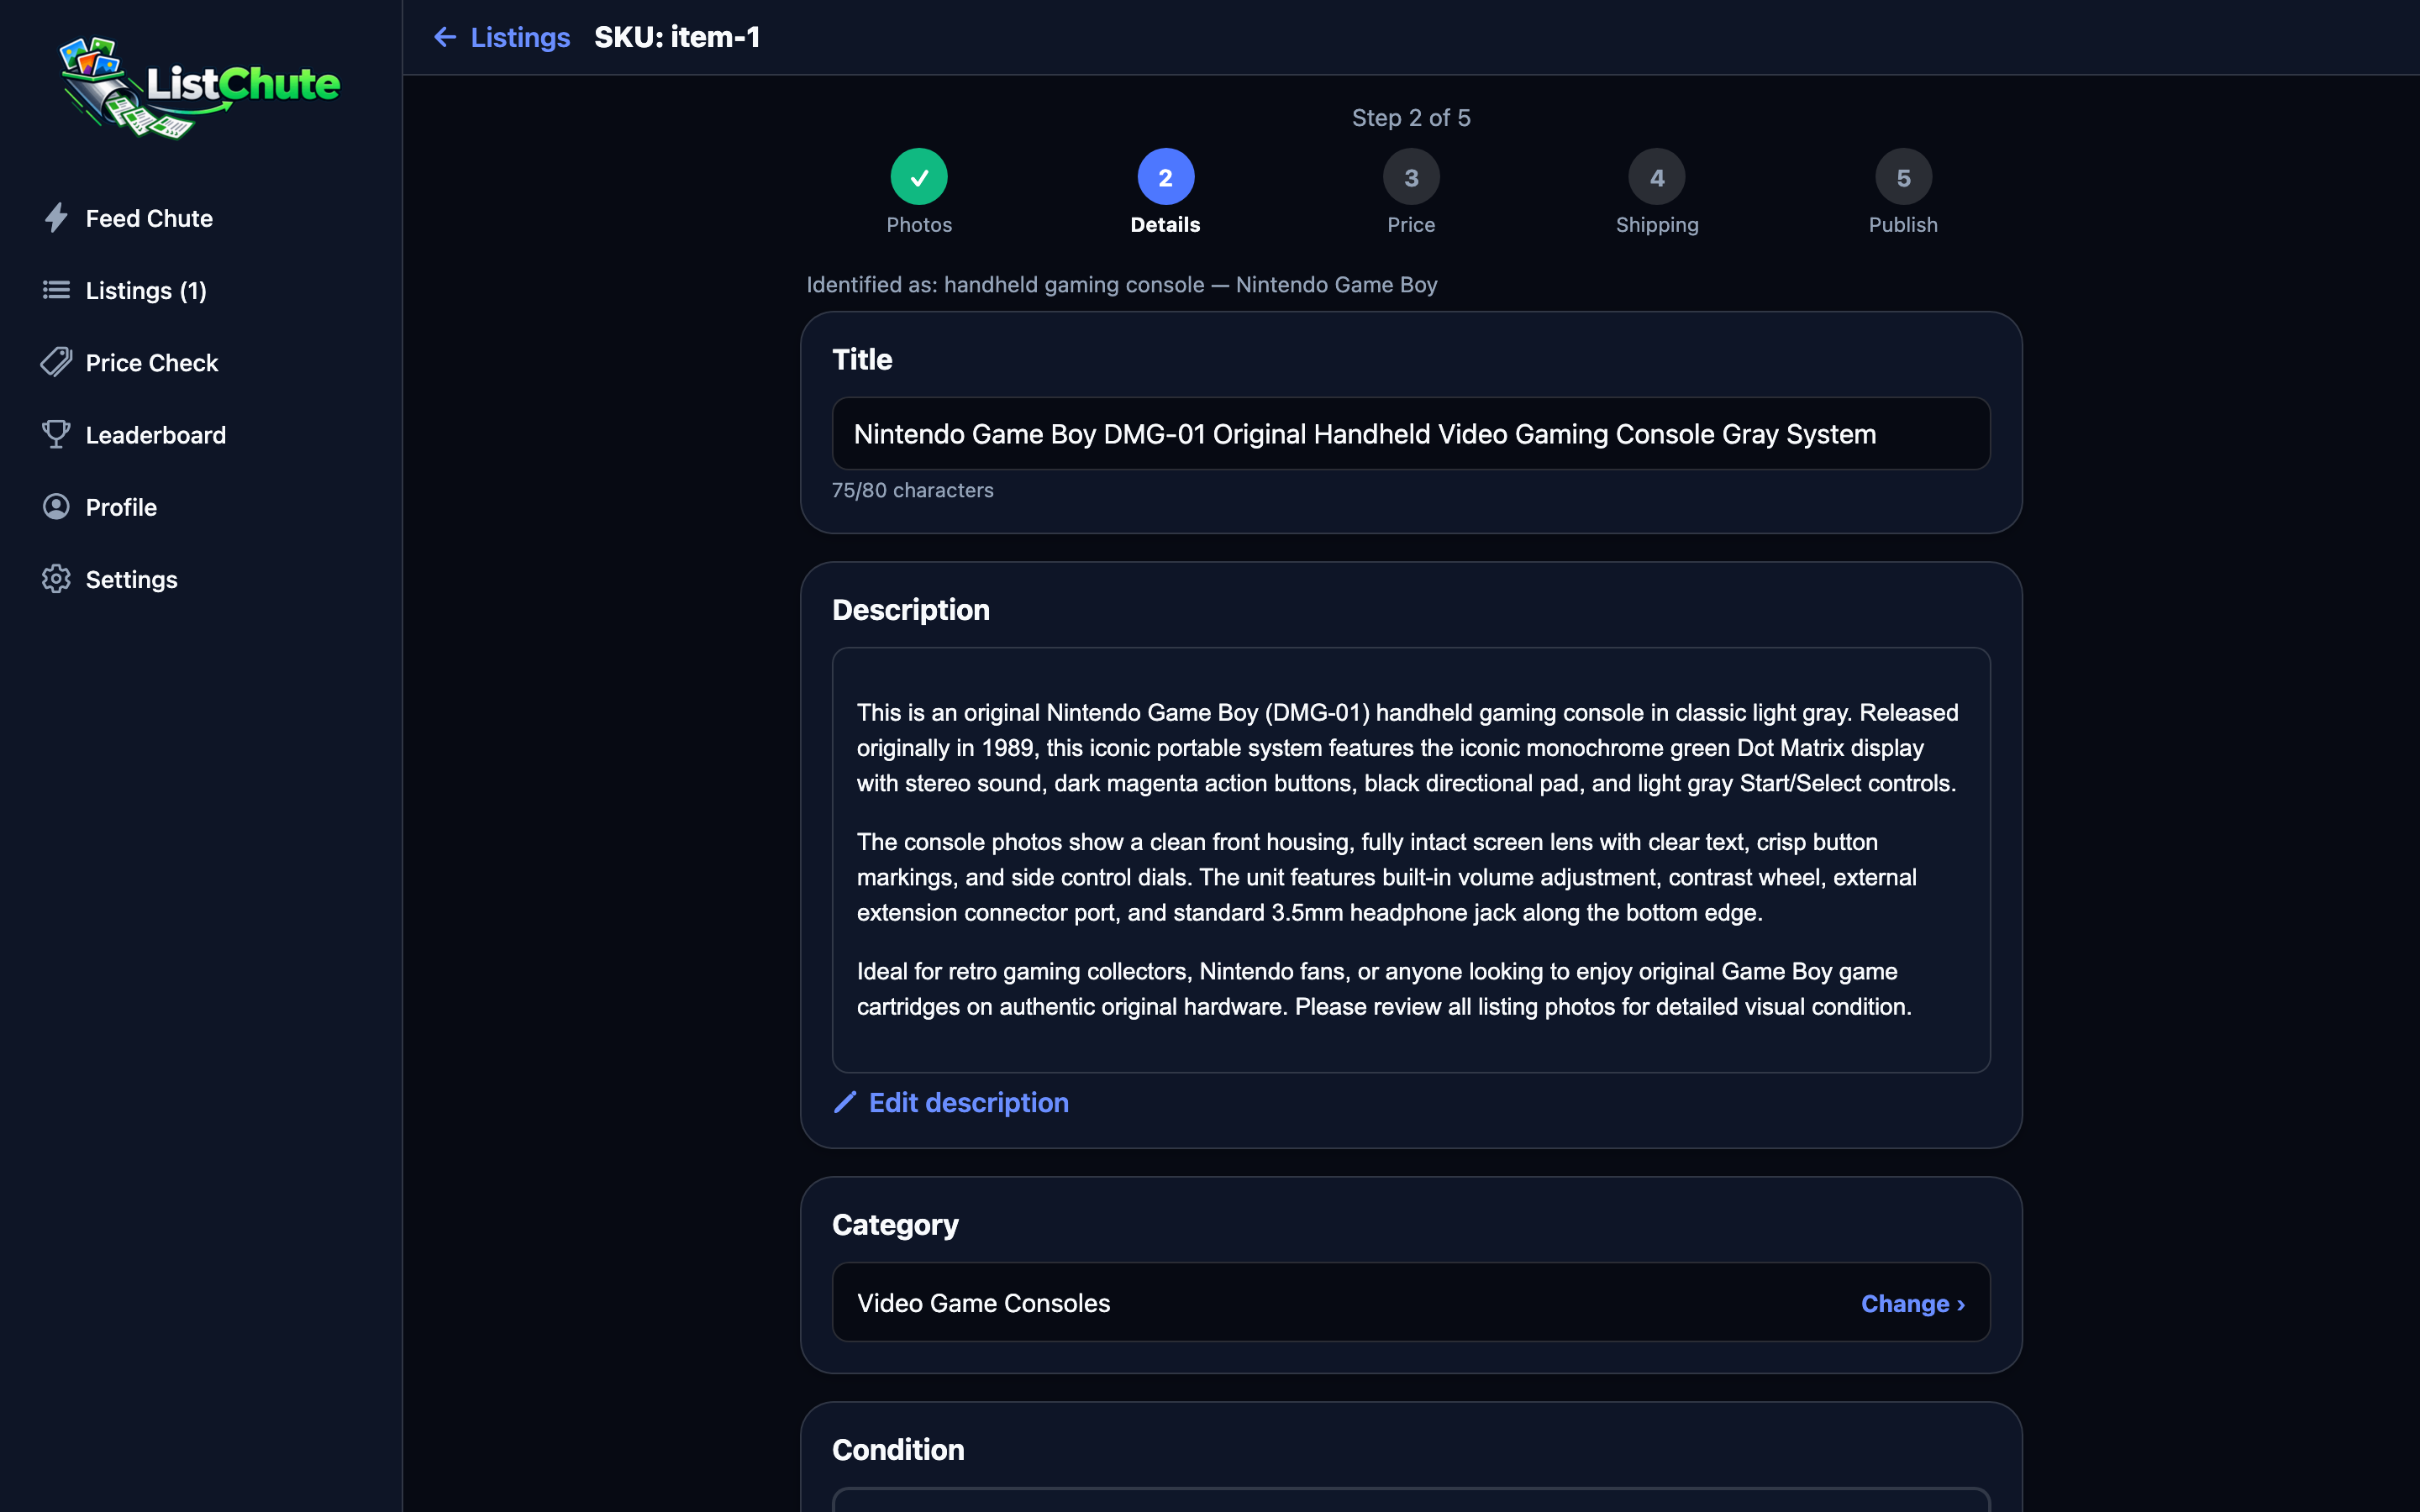This screenshot has width=2420, height=1512.
Task: Jump to step 3 Price
Action: point(1411,177)
